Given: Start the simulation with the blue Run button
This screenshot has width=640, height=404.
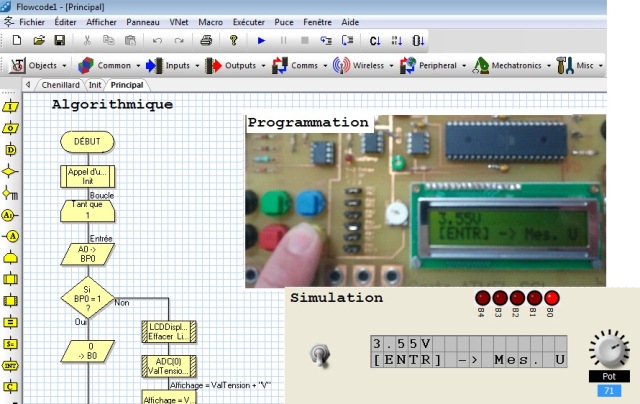Looking at the screenshot, I should [x=261, y=41].
